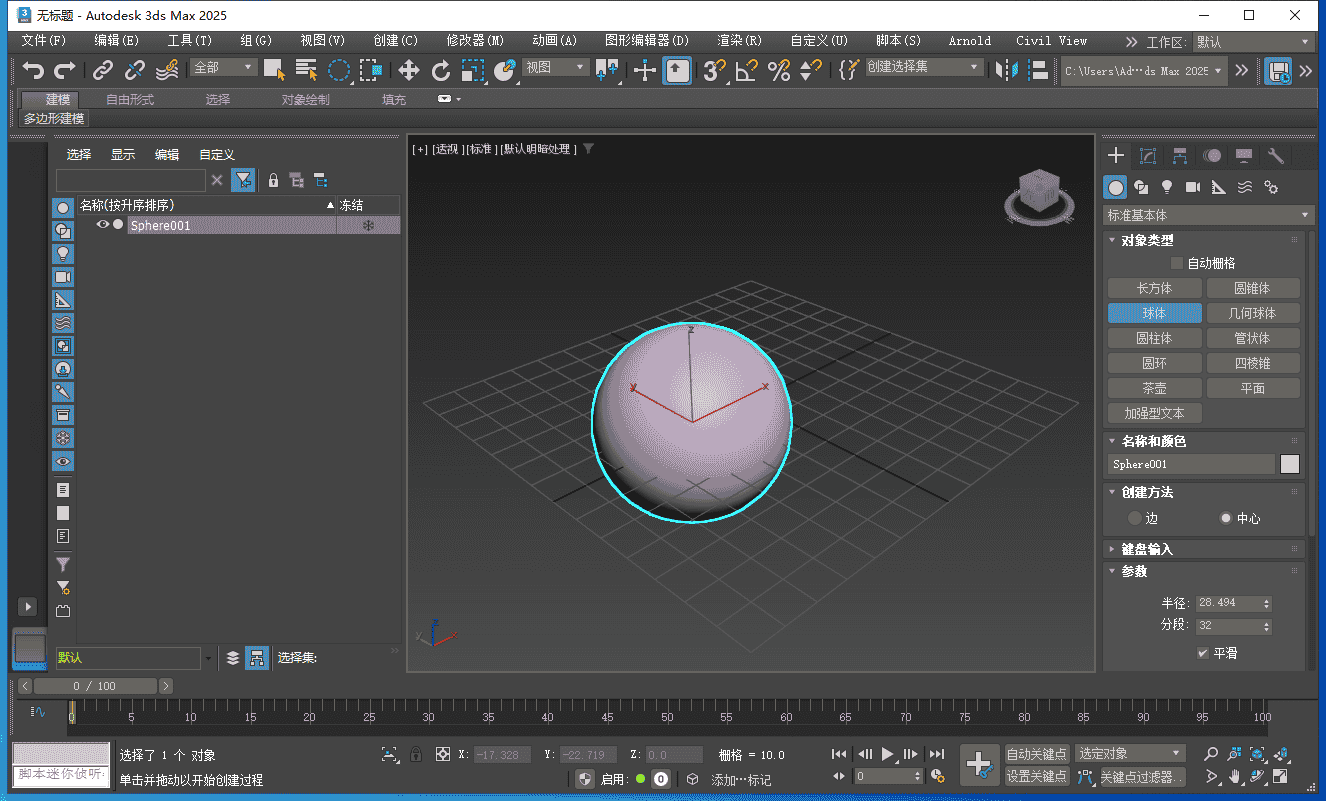
Task: Open the Hierarchy command panel
Action: pyautogui.click(x=1180, y=155)
